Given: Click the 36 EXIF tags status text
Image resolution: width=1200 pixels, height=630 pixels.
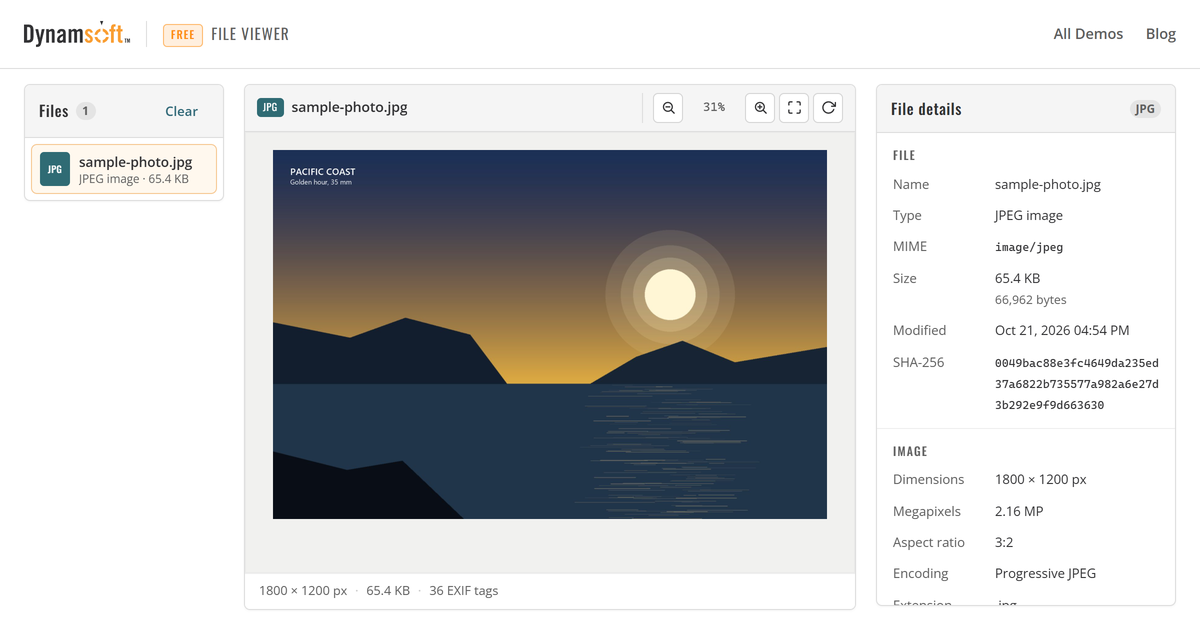Looking at the screenshot, I should [464, 591].
